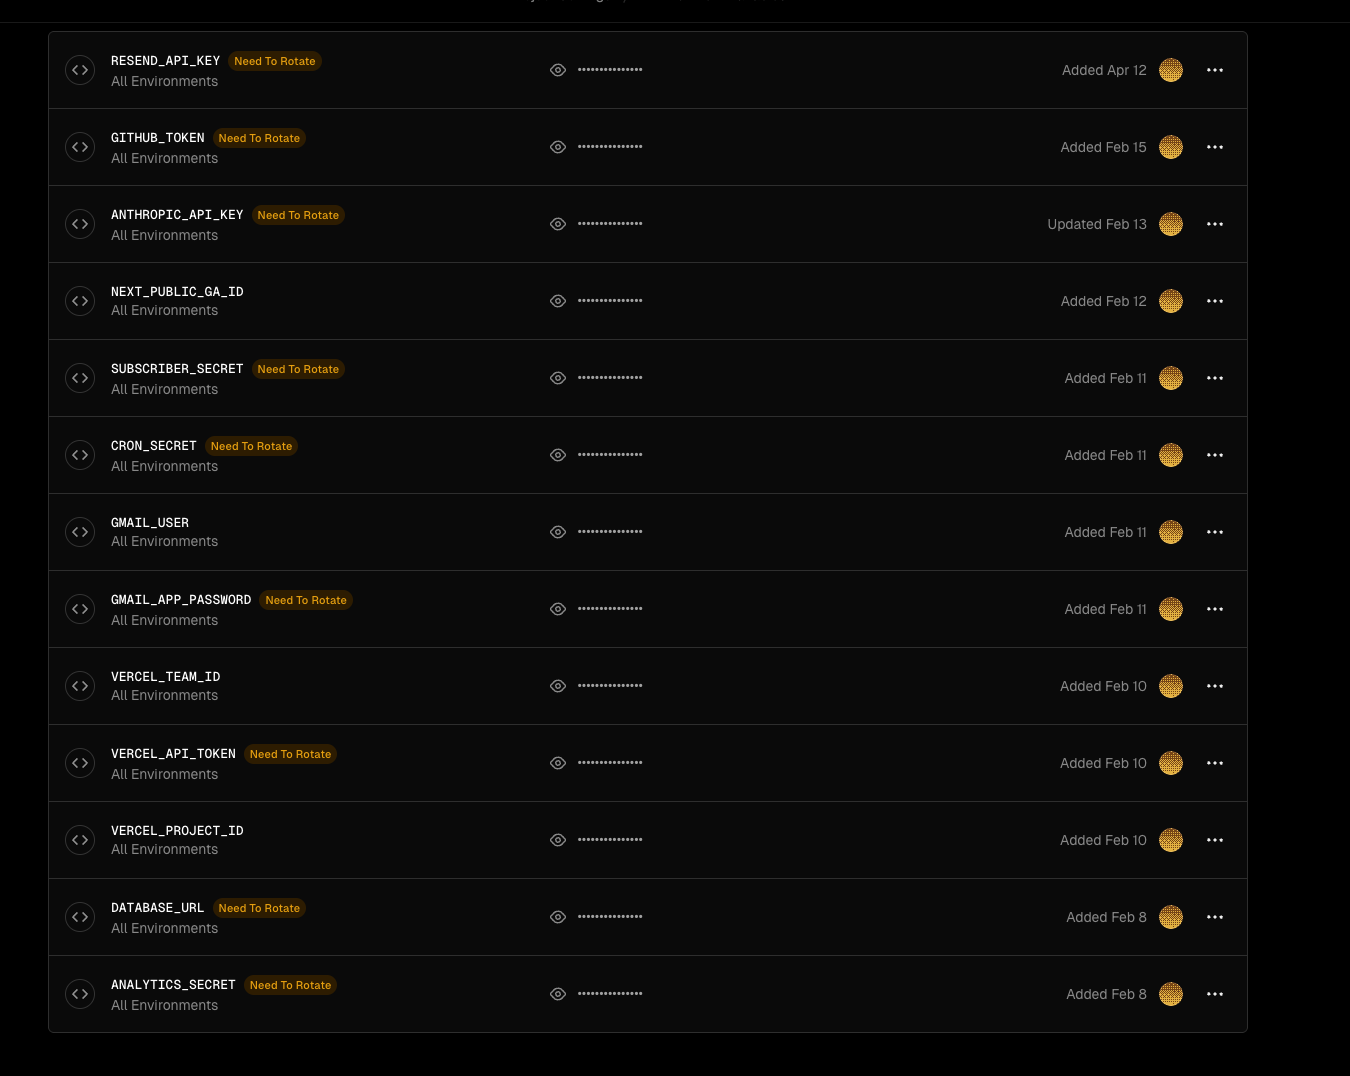Click the code icon next to CRON_SECRET

(80, 455)
